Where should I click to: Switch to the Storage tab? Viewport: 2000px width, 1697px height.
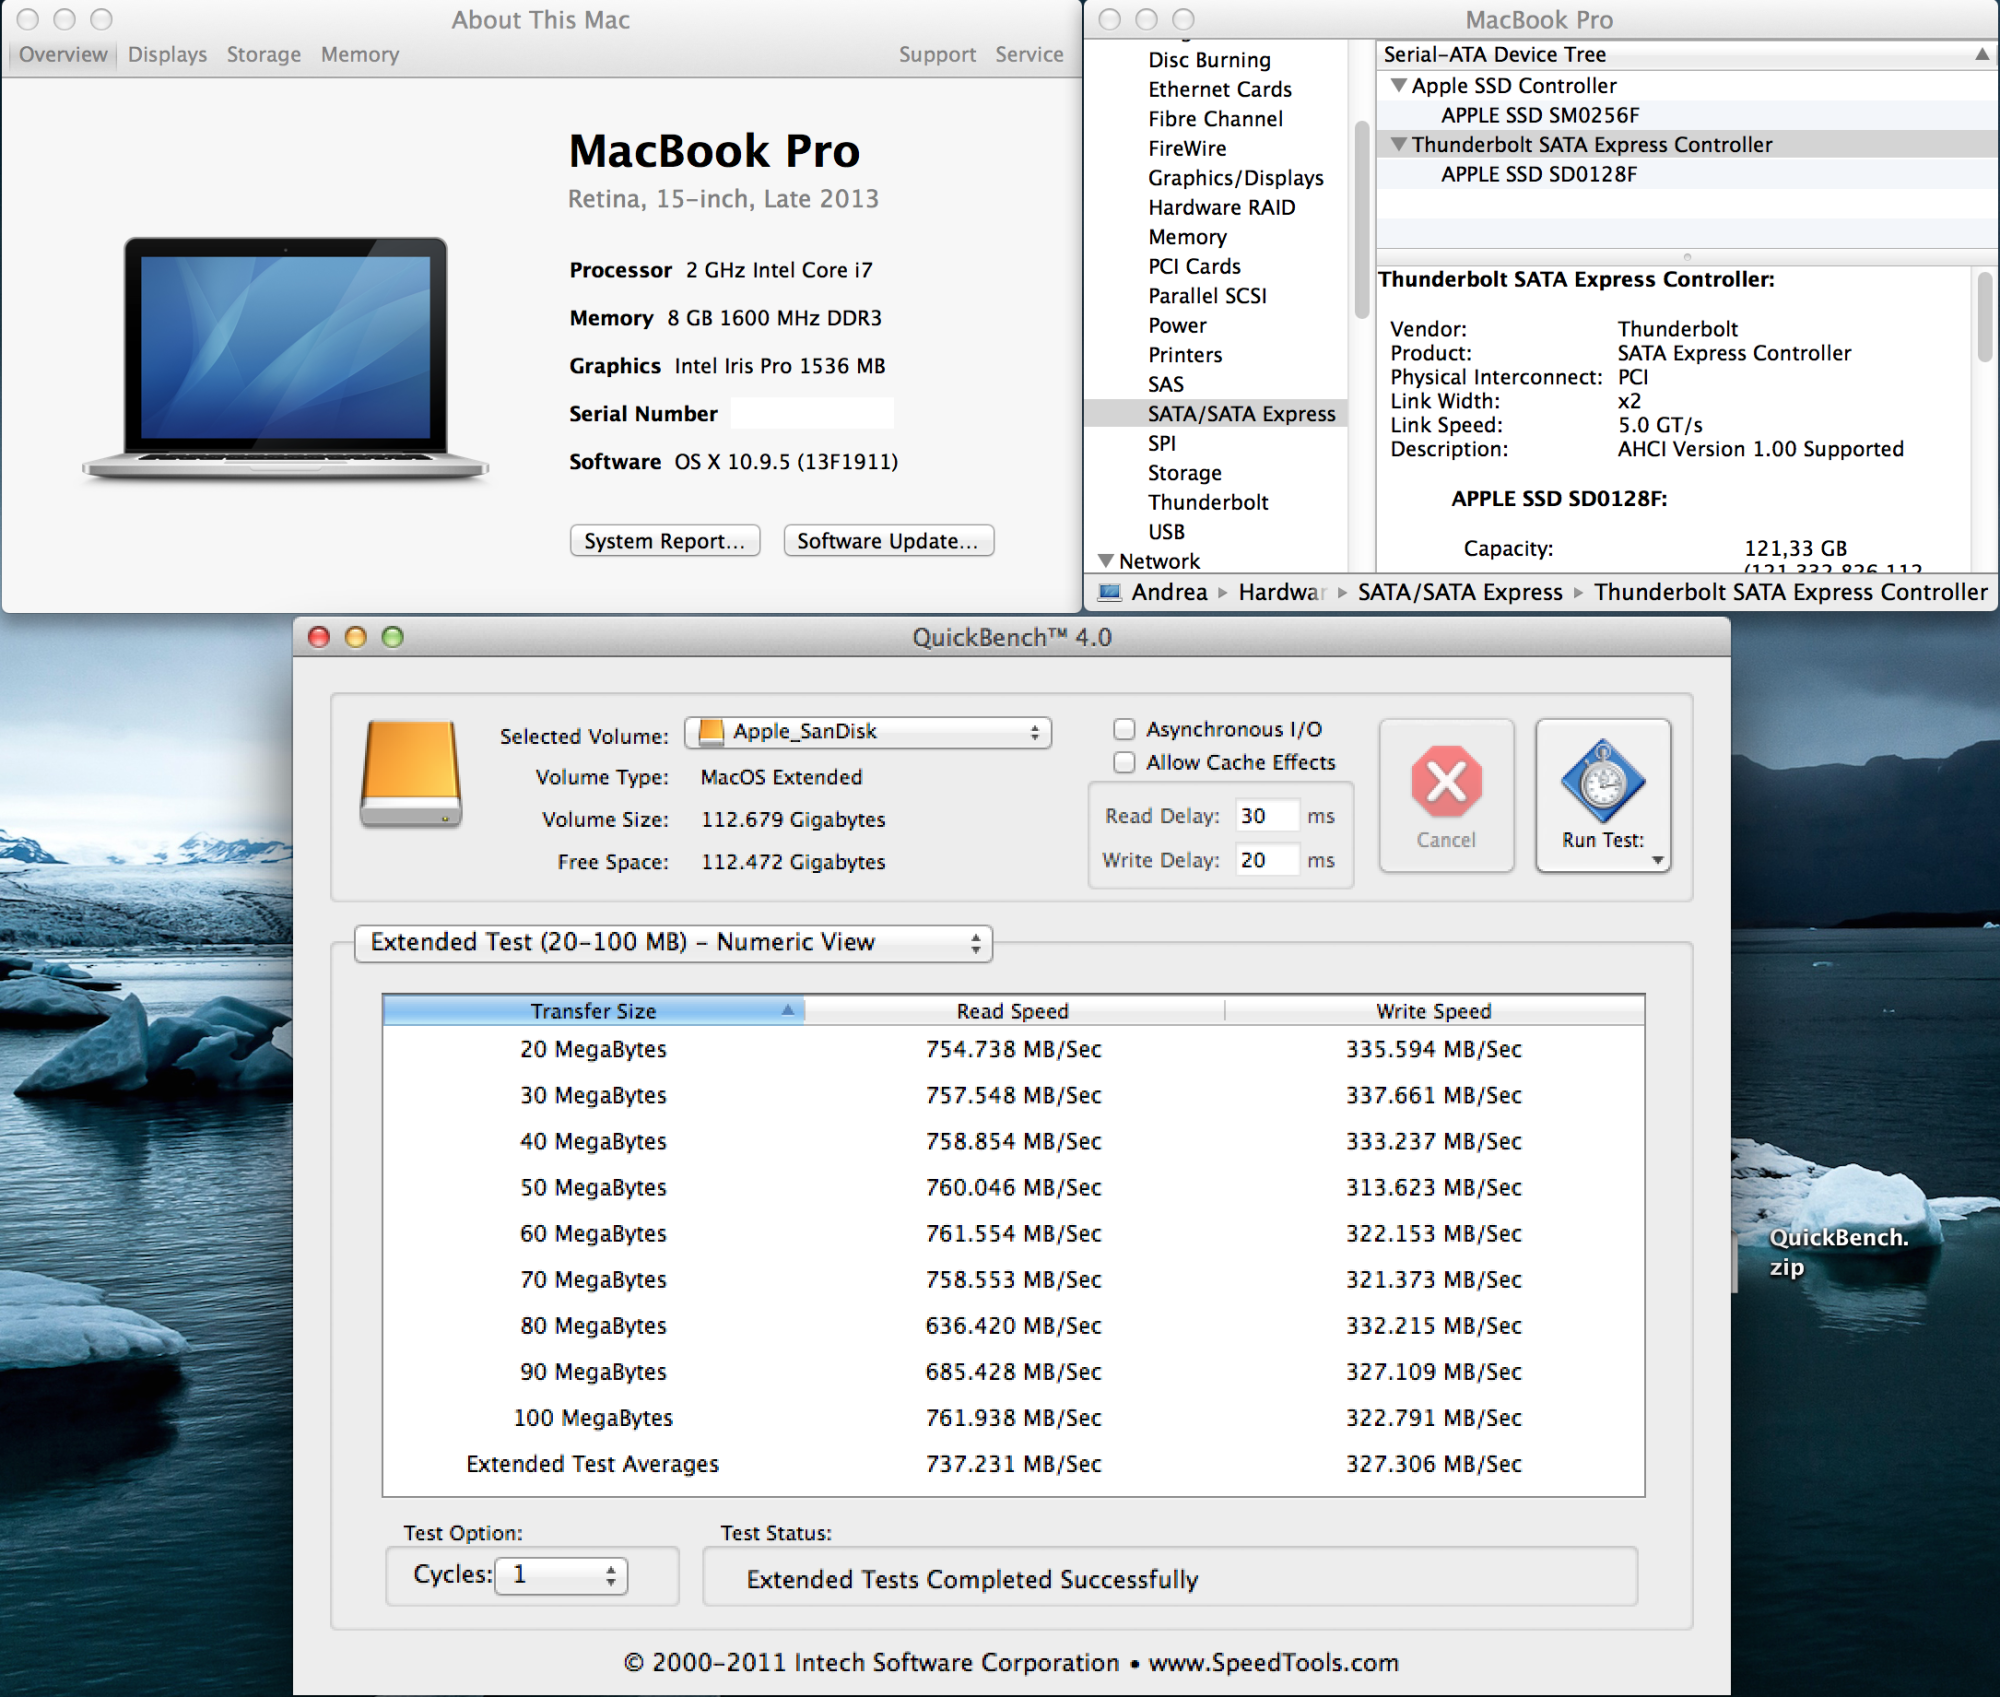[263, 54]
